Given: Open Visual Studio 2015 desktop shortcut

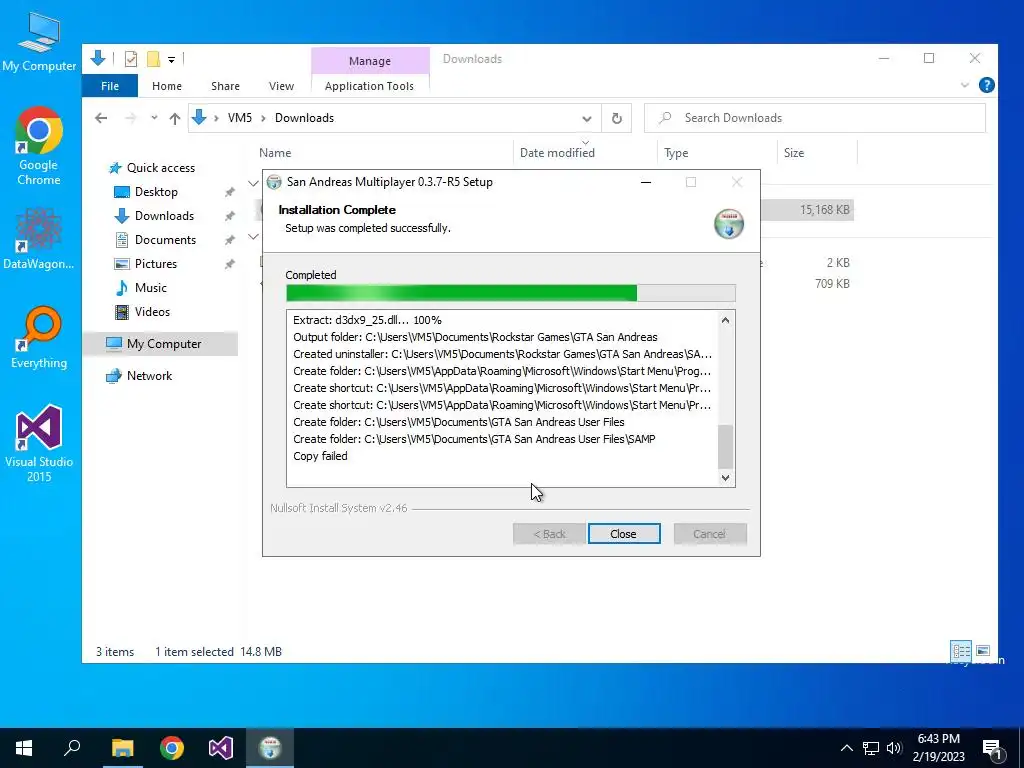Looking at the screenshot, I should click(39, 443).
